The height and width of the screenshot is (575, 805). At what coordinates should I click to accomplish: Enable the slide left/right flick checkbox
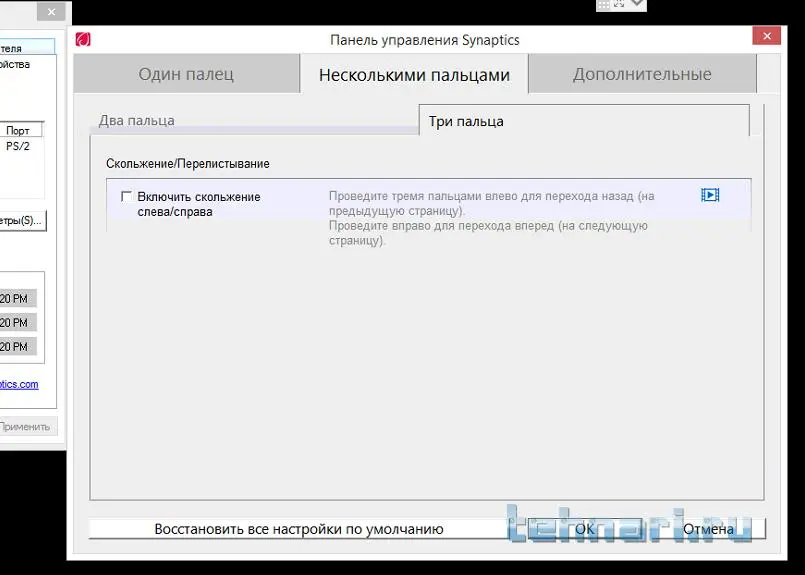coord(126,196)
